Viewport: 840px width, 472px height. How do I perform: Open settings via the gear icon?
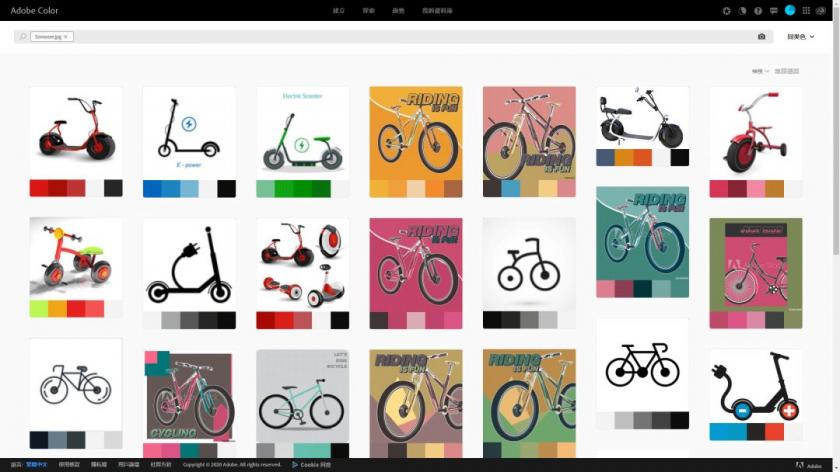[727, 11]
